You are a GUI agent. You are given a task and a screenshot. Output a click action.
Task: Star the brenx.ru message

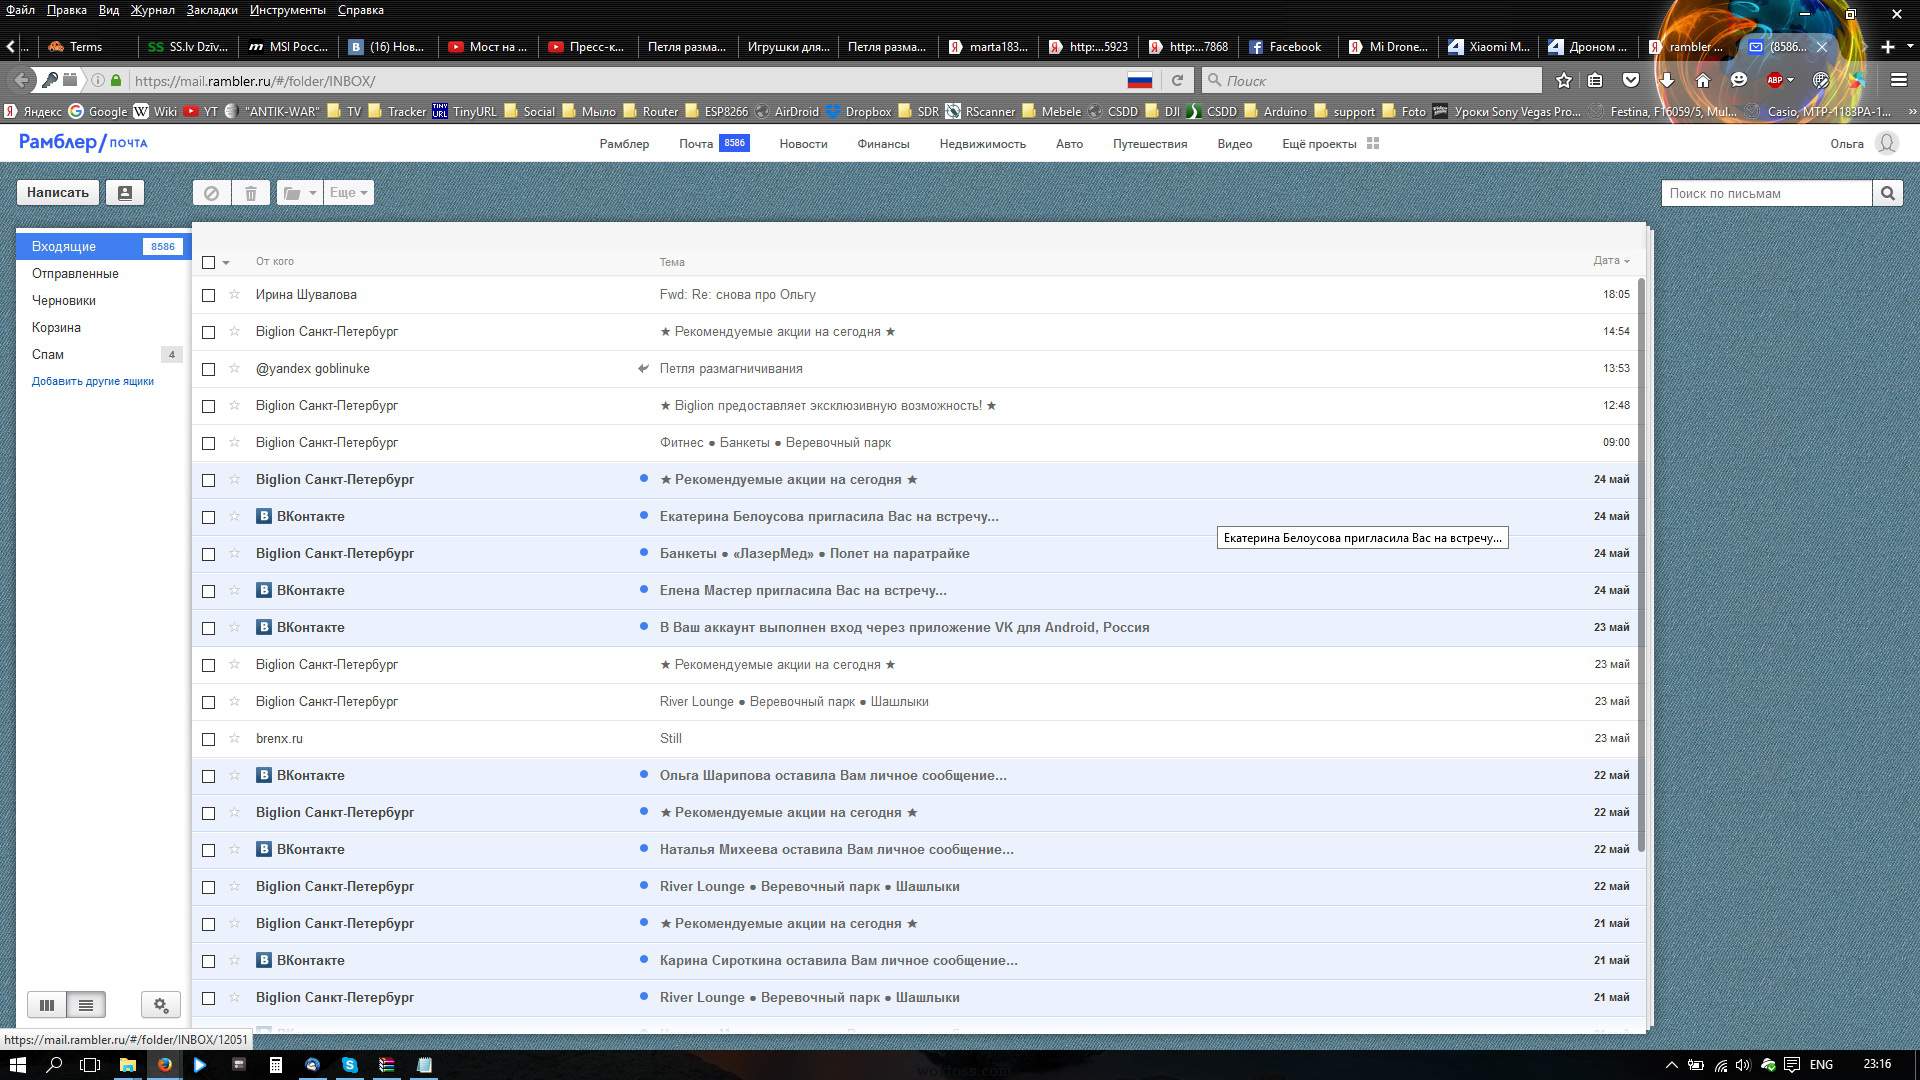[x=234, y=739]
